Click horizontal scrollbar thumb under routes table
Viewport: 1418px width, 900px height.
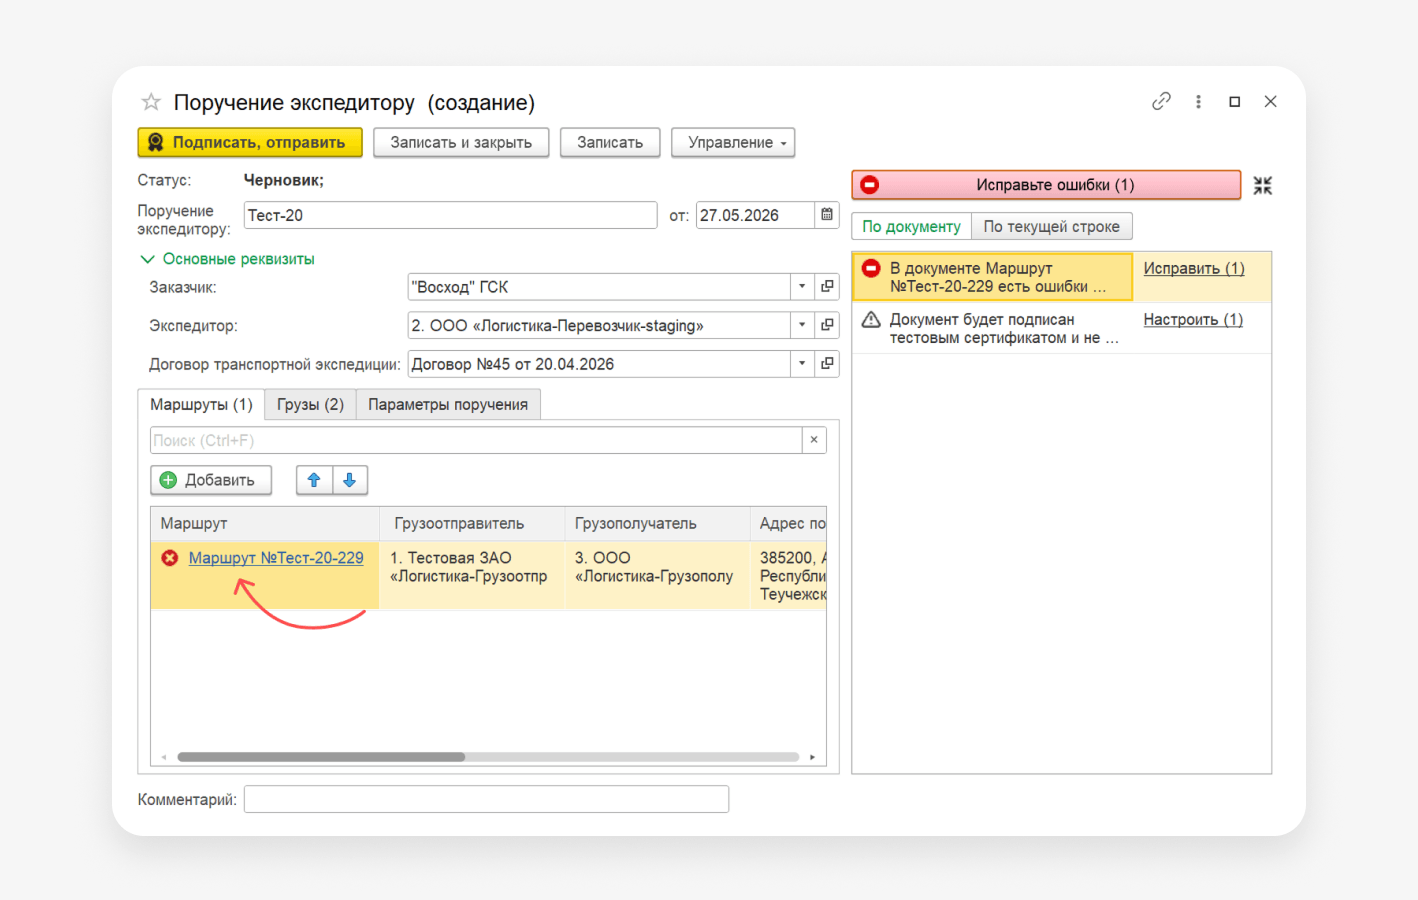point(321,757)
